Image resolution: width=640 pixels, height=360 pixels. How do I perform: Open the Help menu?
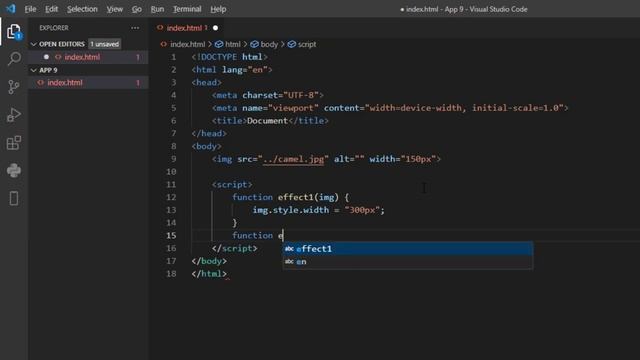click(218, 9)
